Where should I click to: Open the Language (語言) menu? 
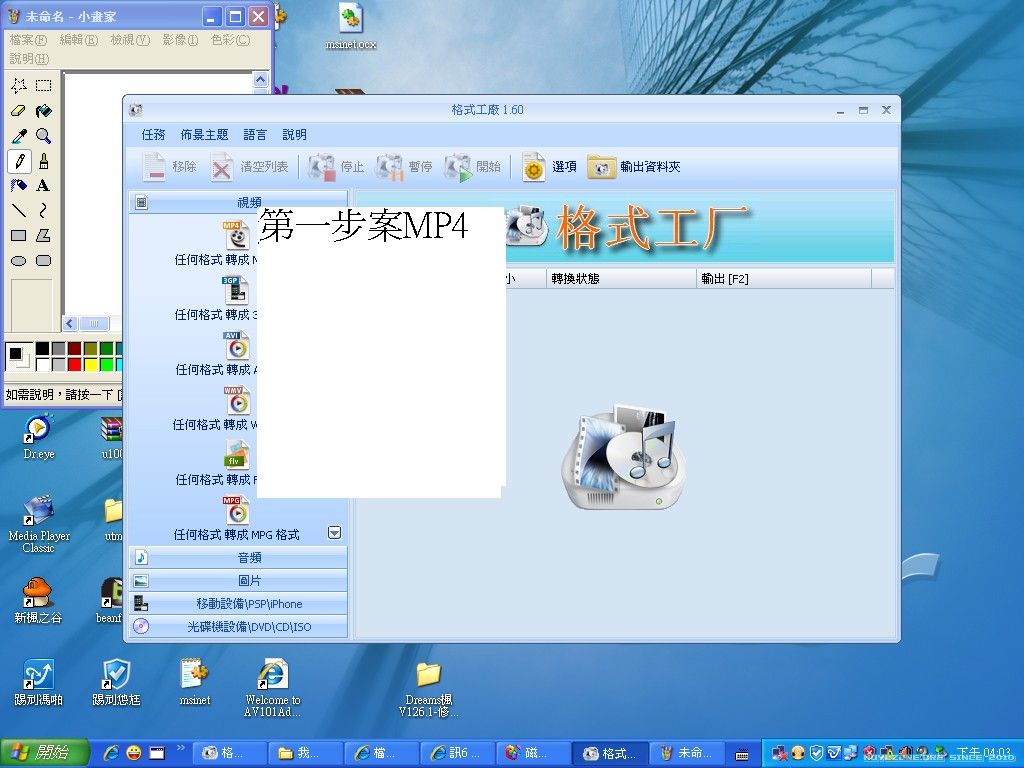[x=255, y=135]
